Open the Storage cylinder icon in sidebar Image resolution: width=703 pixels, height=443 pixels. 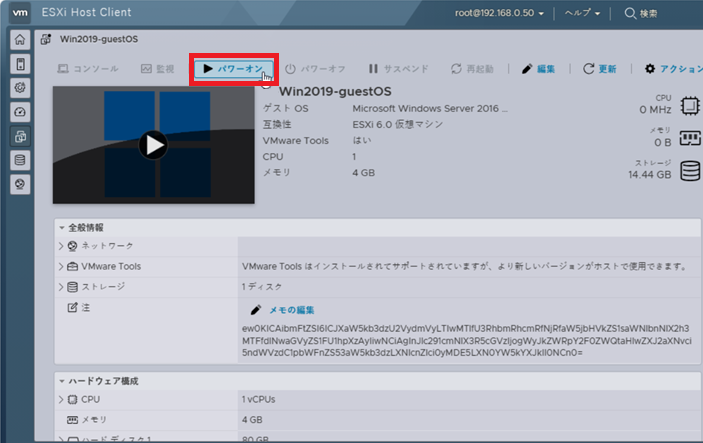pyautogui.click(x=19, y=160)
